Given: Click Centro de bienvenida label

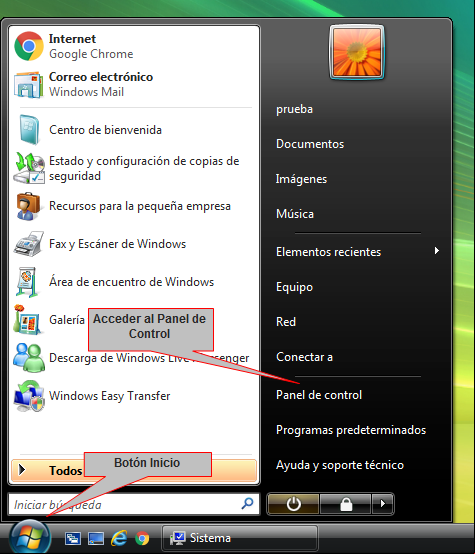Looking at the screenshot, I should pos(105,130).
